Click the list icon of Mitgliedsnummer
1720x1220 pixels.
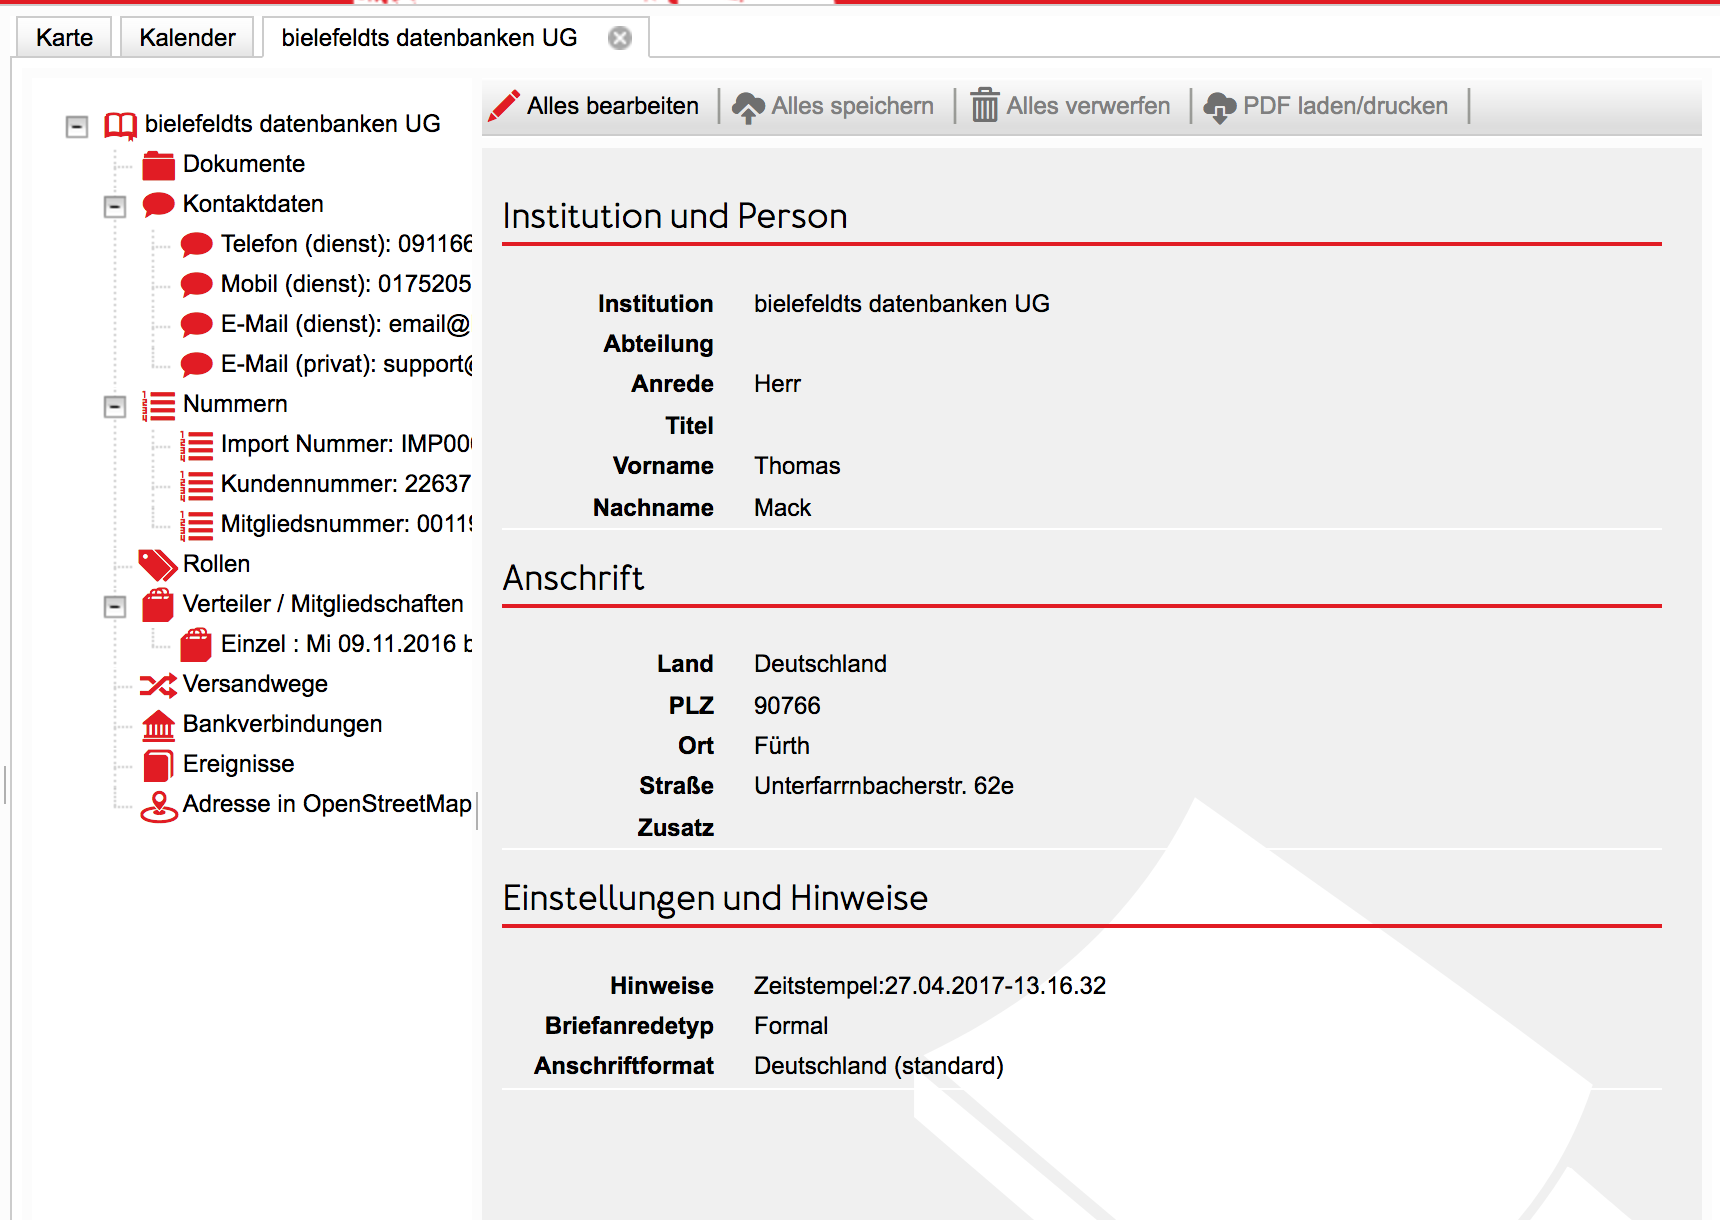196,525
